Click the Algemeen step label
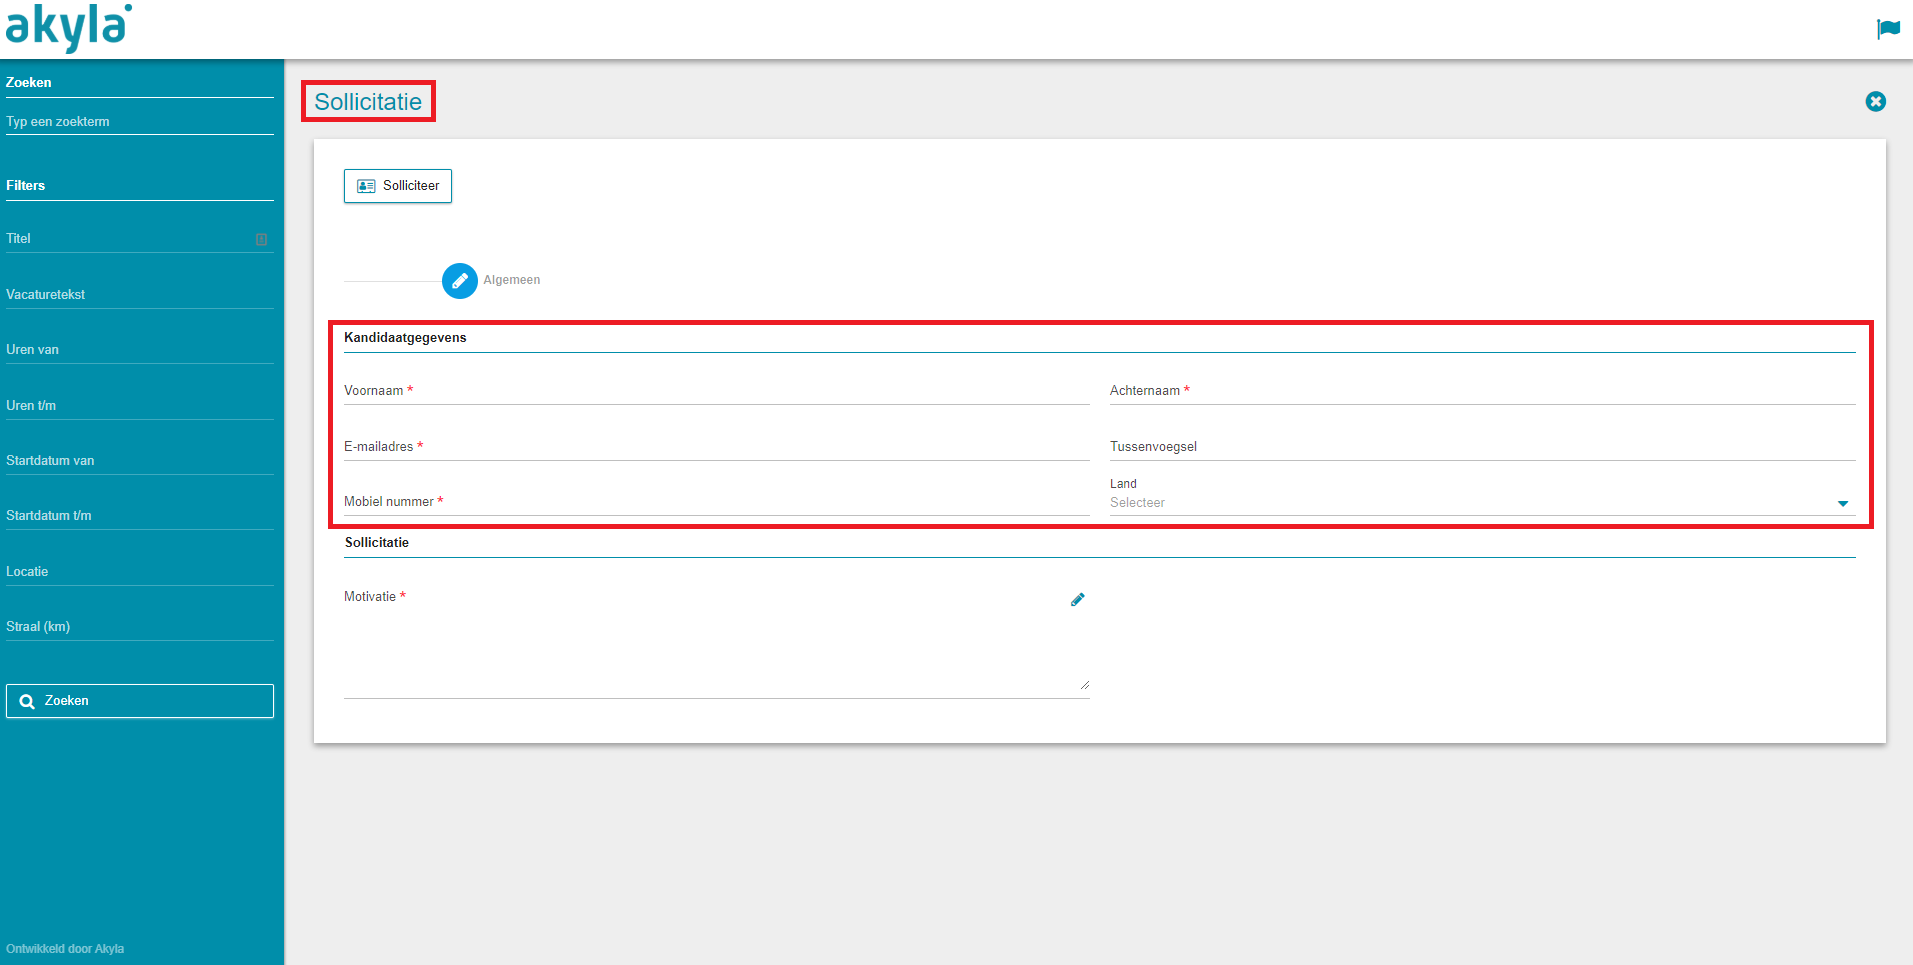Image resolution: width=1913 pixels, height=965 pixels. [512, 280]
